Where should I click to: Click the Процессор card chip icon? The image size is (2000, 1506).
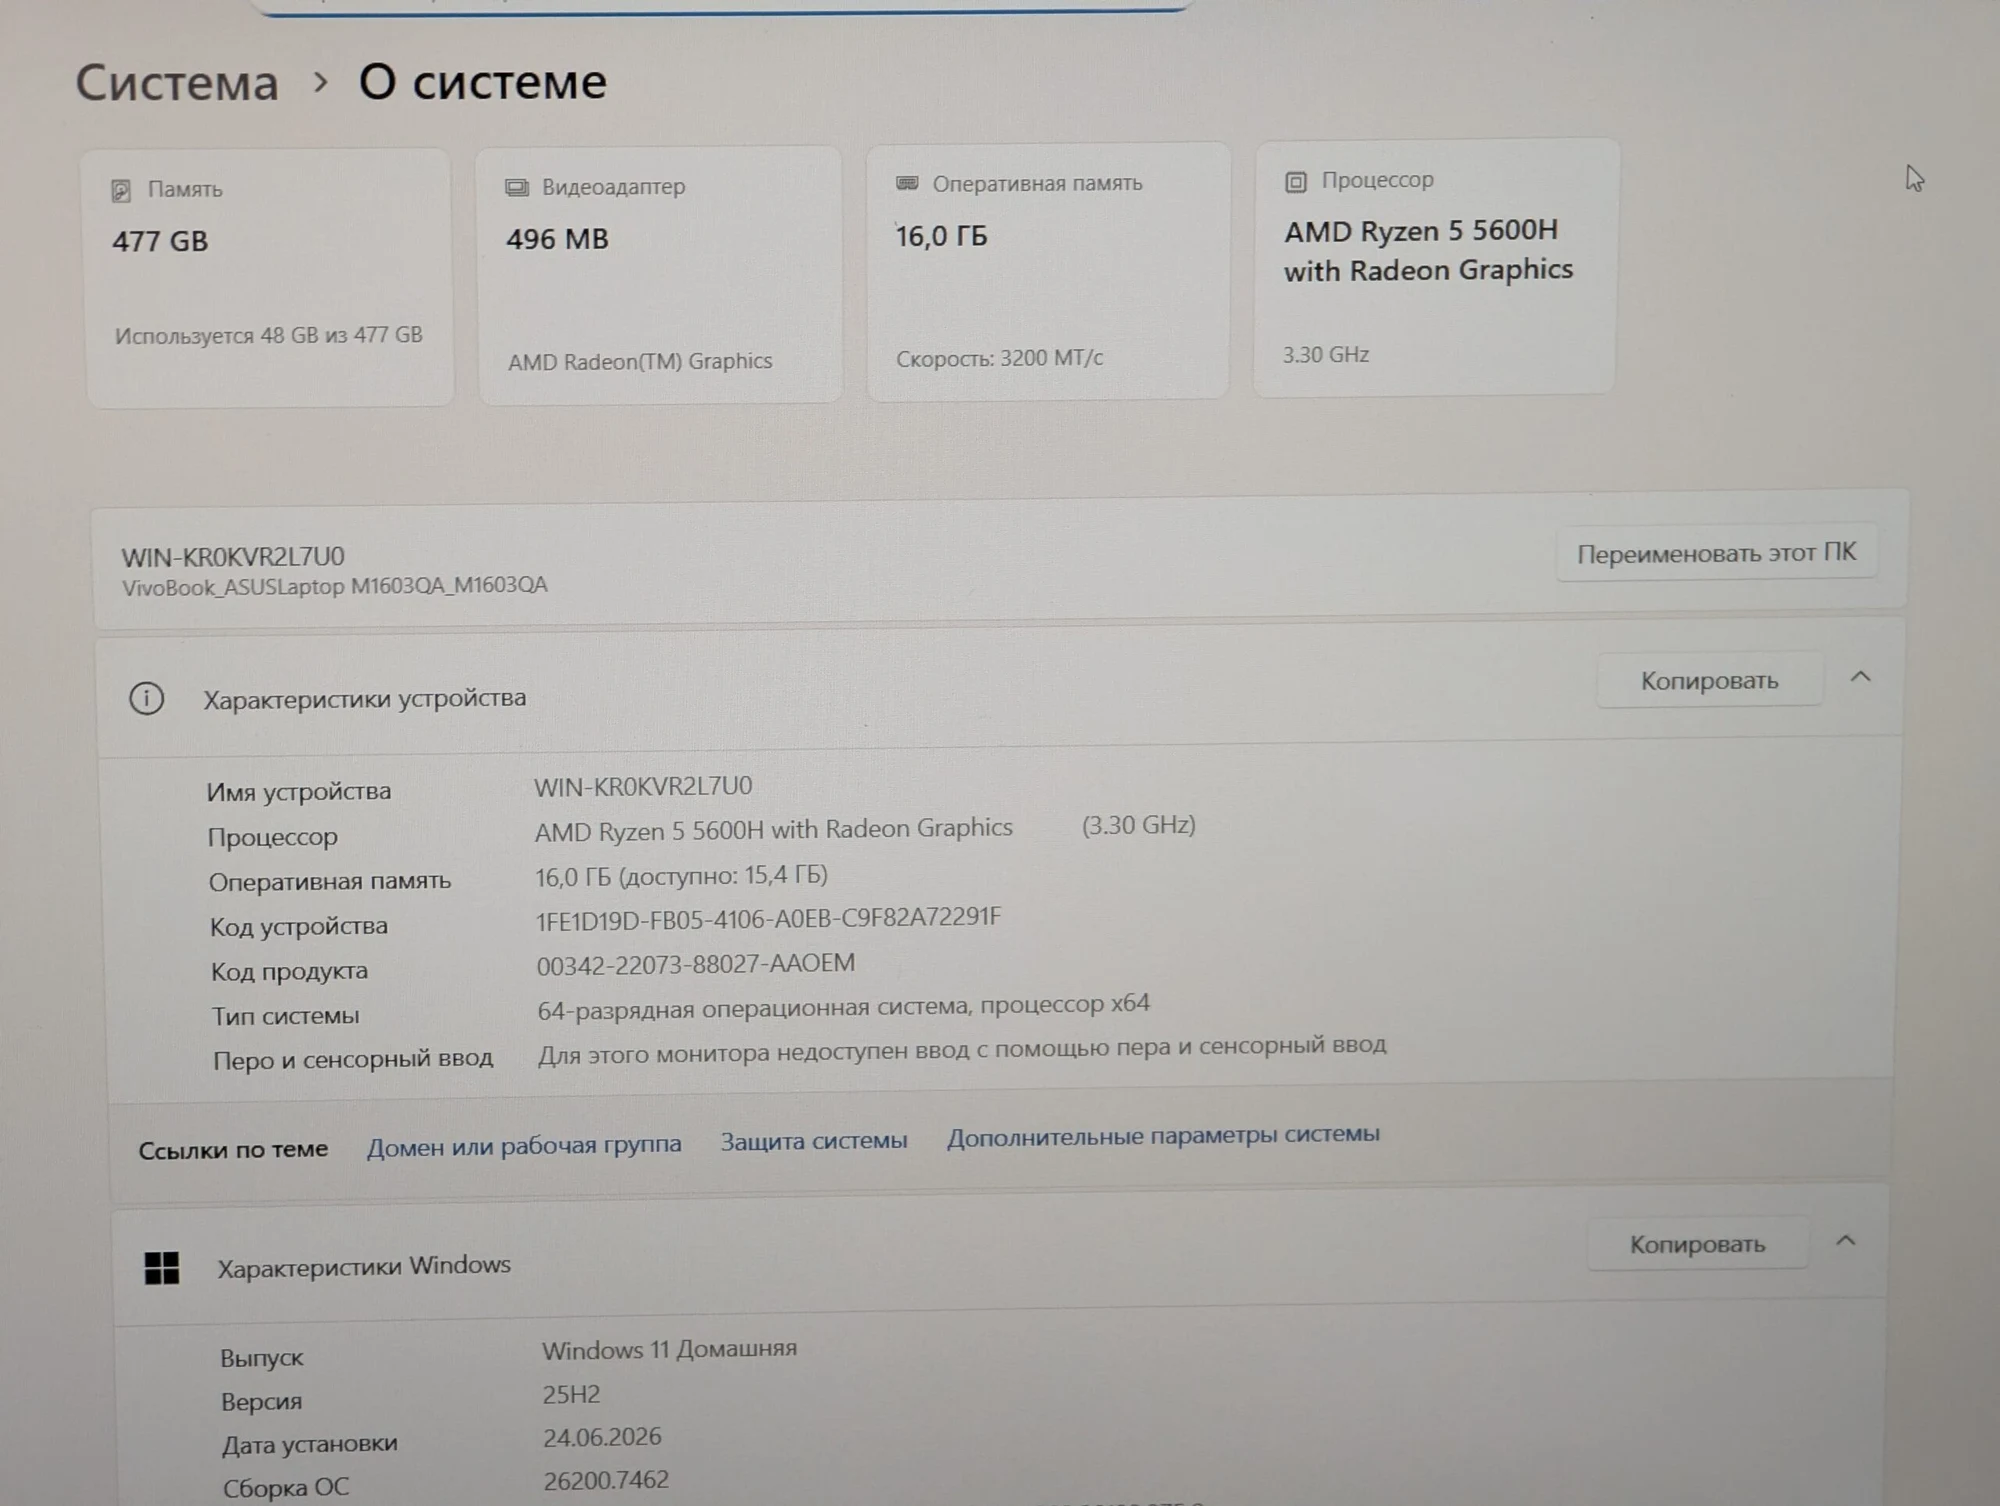click(x=1296, y=181)
